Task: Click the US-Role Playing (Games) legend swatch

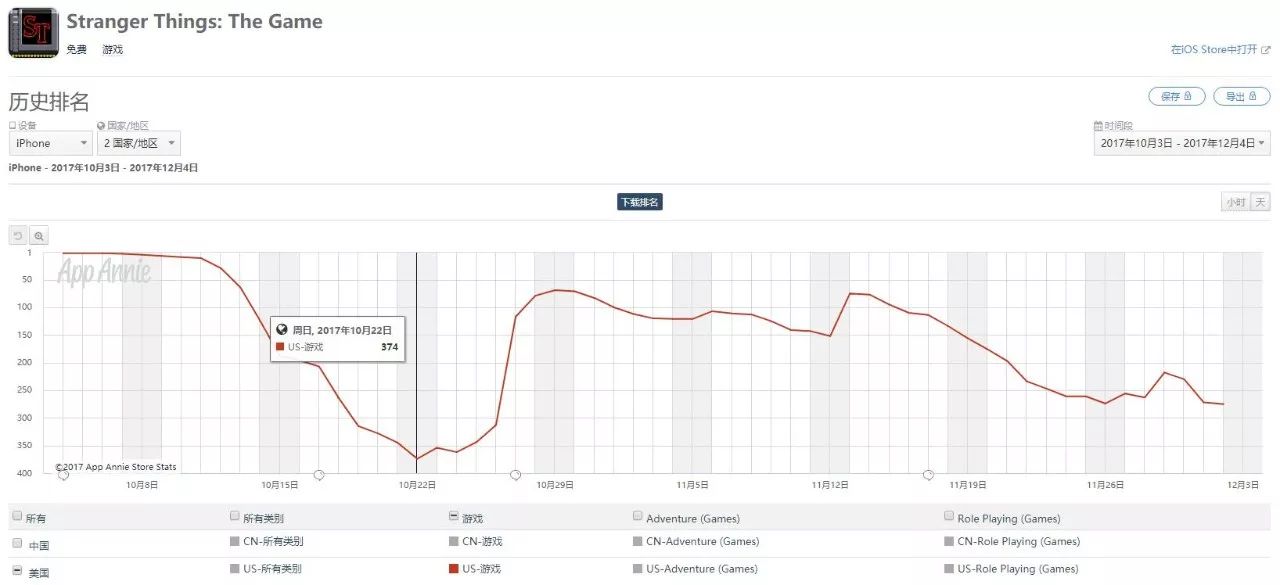Action: click(x=949, y=569)
